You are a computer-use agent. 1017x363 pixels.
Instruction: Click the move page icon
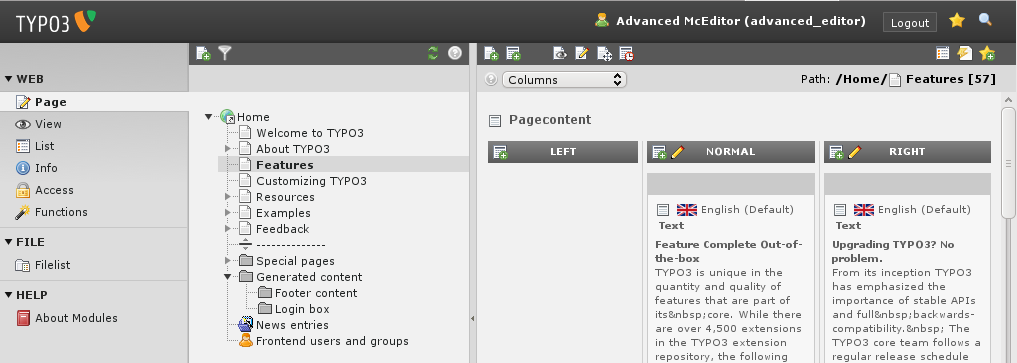click(x=604, y=54)
